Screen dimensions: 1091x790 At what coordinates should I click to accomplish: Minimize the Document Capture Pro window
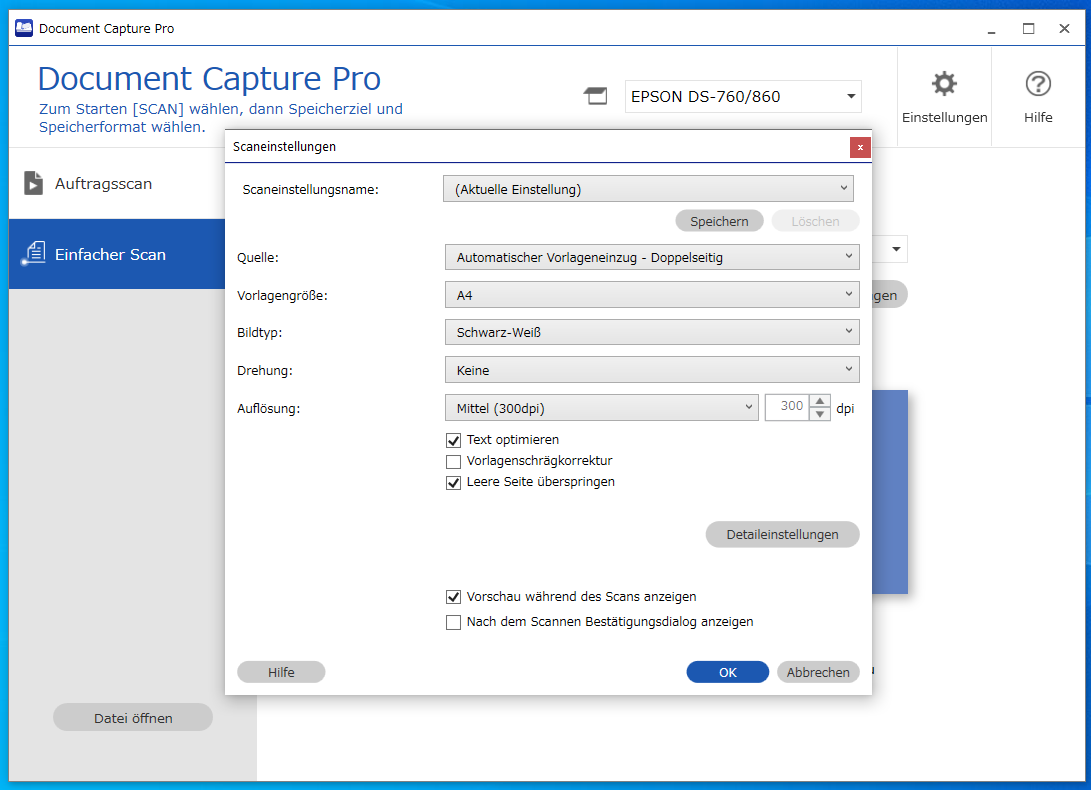(x=992, y=29)
